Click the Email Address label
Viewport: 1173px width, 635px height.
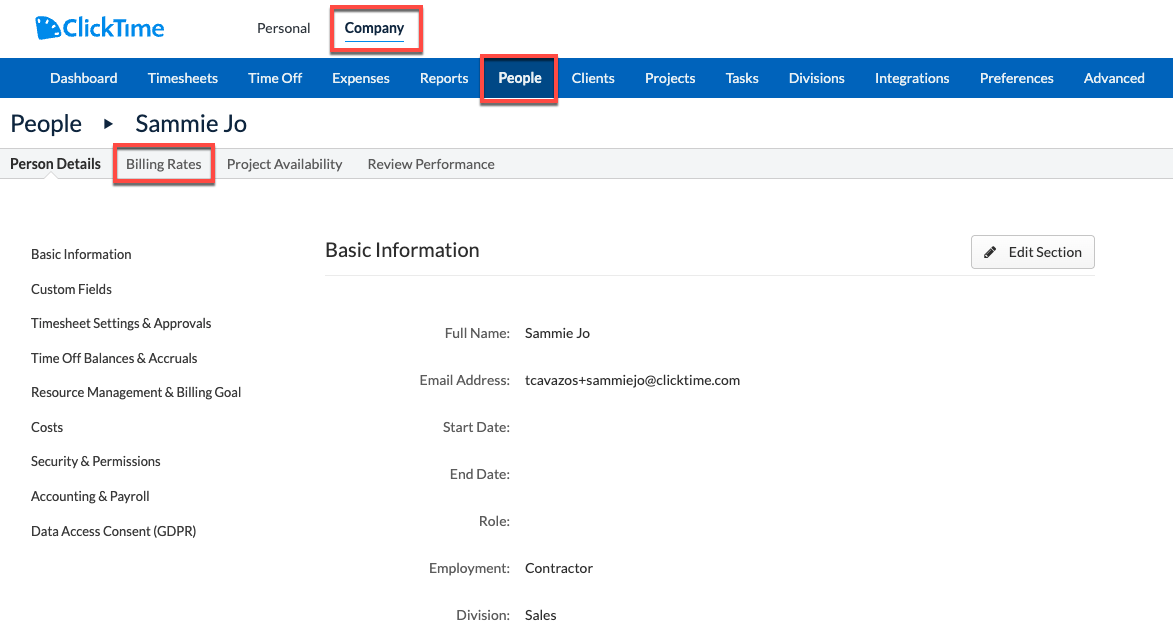click(465, 380)
